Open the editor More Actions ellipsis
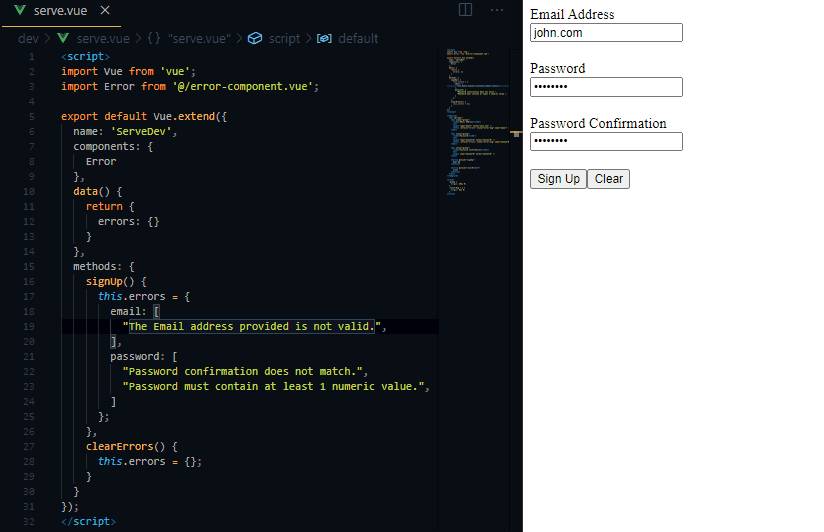This screenshot has width=824, height=532. pos(497,9)
